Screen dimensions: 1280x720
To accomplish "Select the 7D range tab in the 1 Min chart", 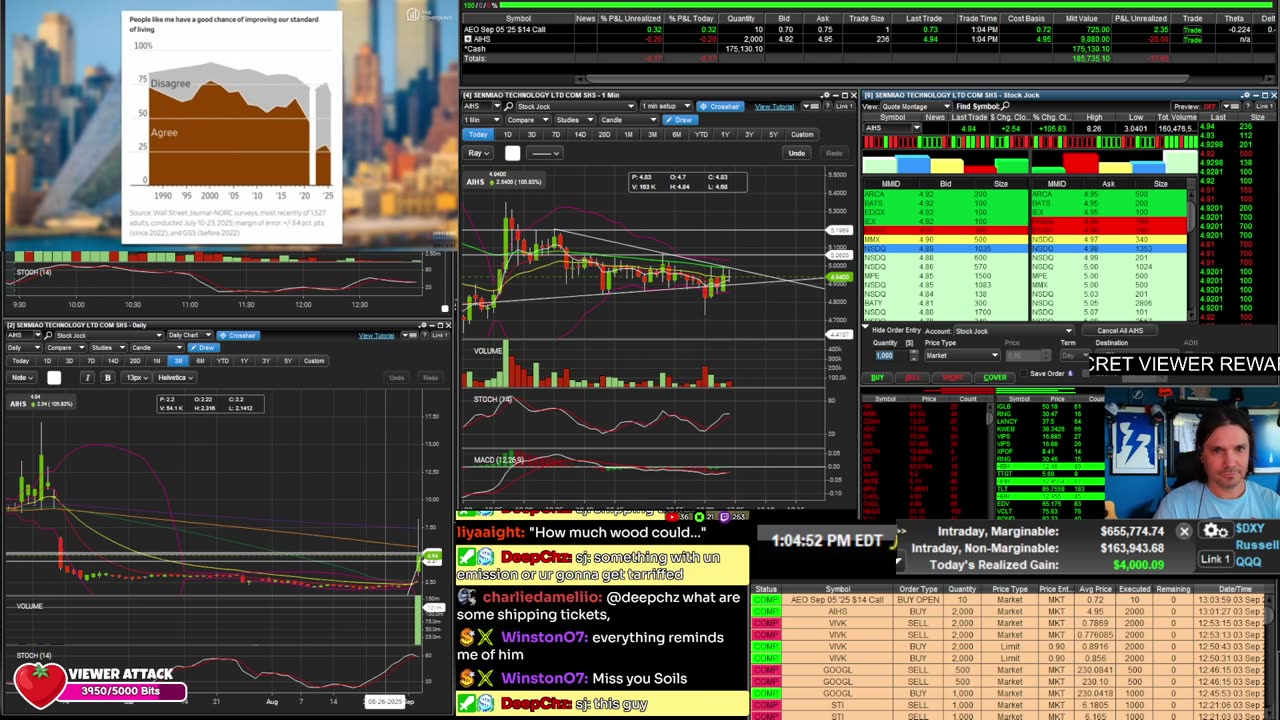I will pyautogui.click(x=556, y=134).
